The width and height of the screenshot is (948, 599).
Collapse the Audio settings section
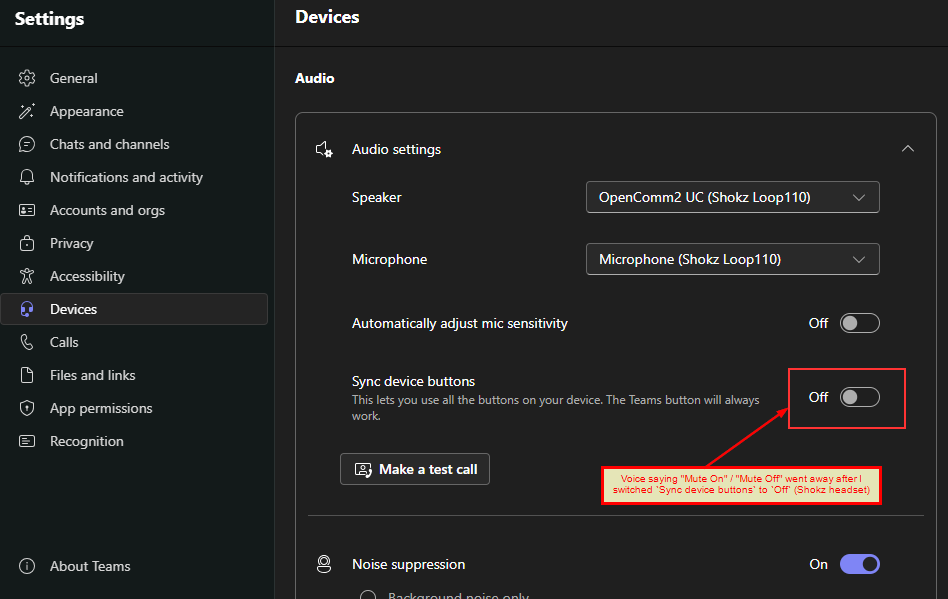[x=907, y=149]
